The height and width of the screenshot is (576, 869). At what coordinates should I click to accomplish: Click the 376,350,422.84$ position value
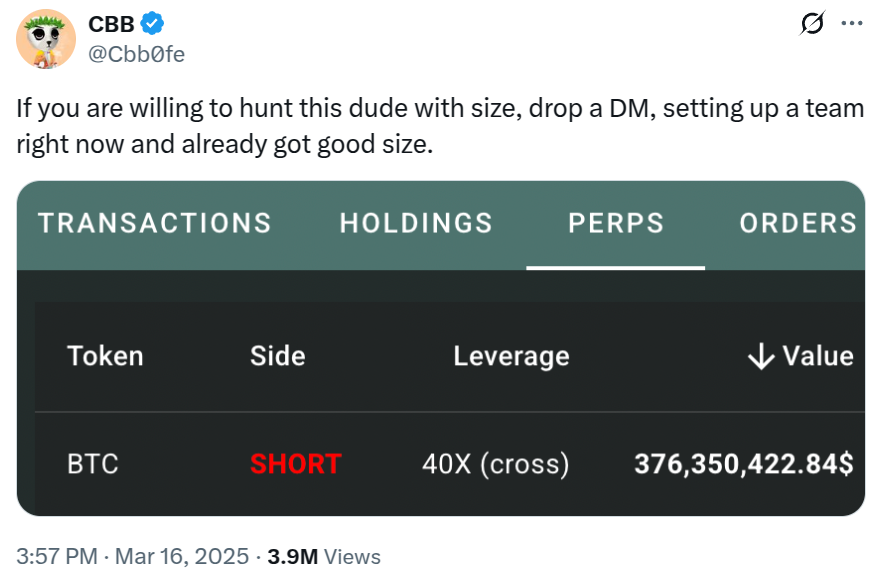click(743, 464)
